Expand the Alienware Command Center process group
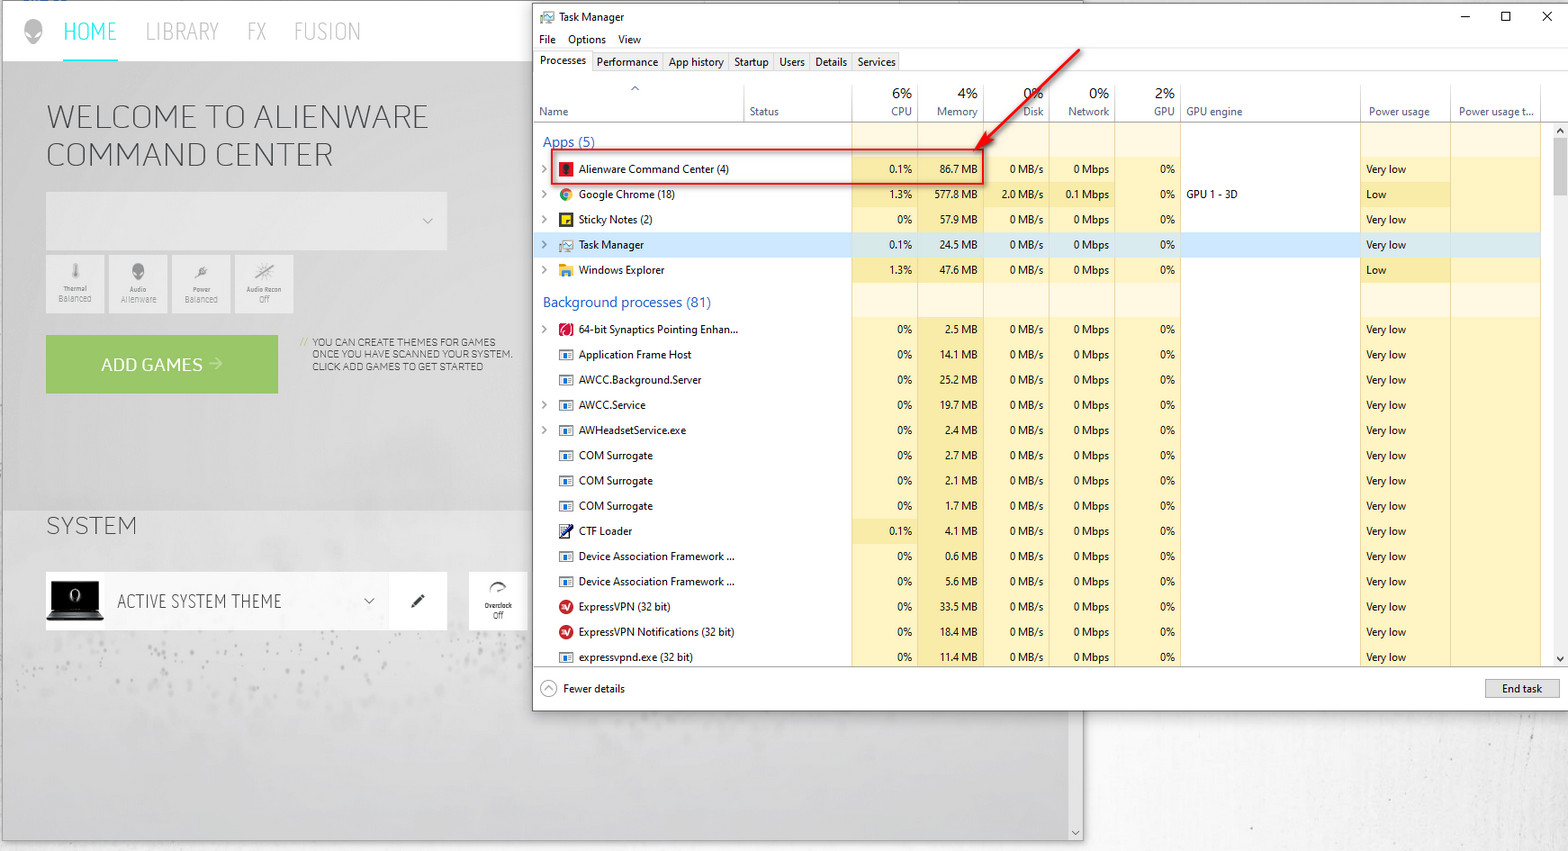Screen dimensions: 1568x851 pos(544,169)
